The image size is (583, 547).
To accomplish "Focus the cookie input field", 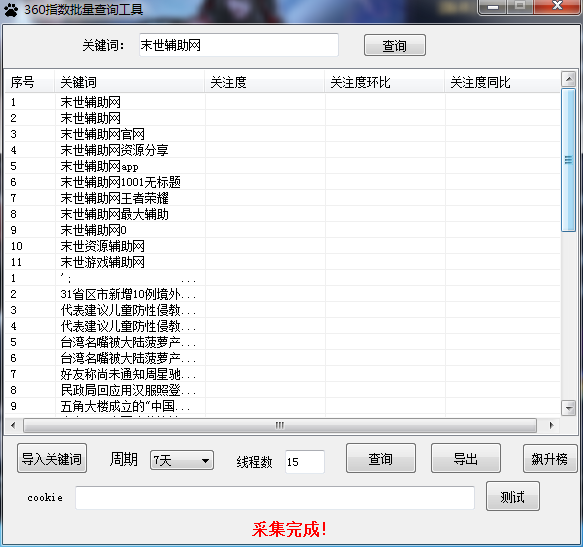I will (x=275, y=498).
